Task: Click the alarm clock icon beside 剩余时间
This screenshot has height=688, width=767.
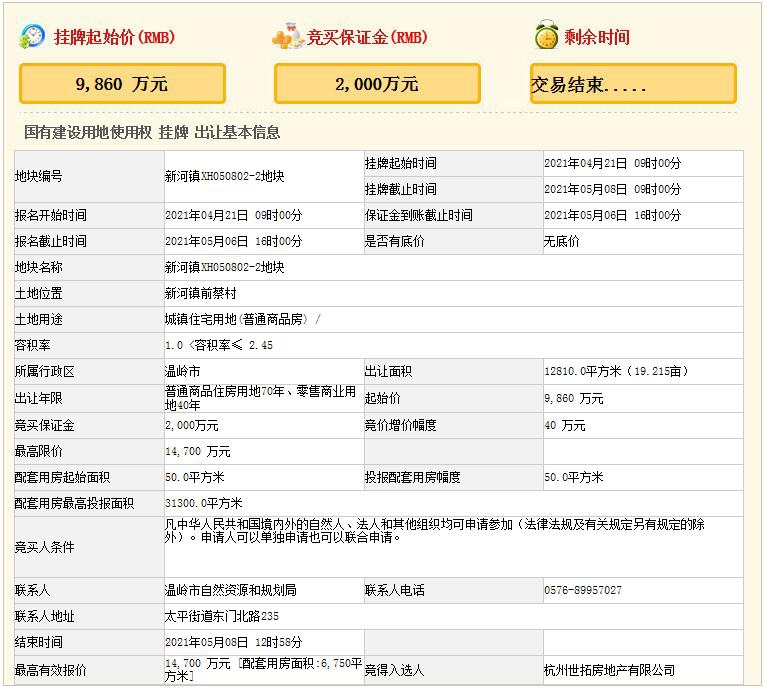Action: pos(546,35)
